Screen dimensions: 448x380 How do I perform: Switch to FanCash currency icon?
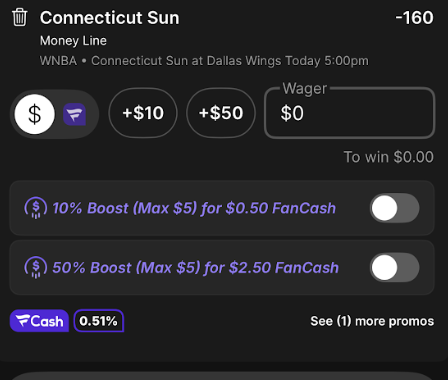(75, 114)
